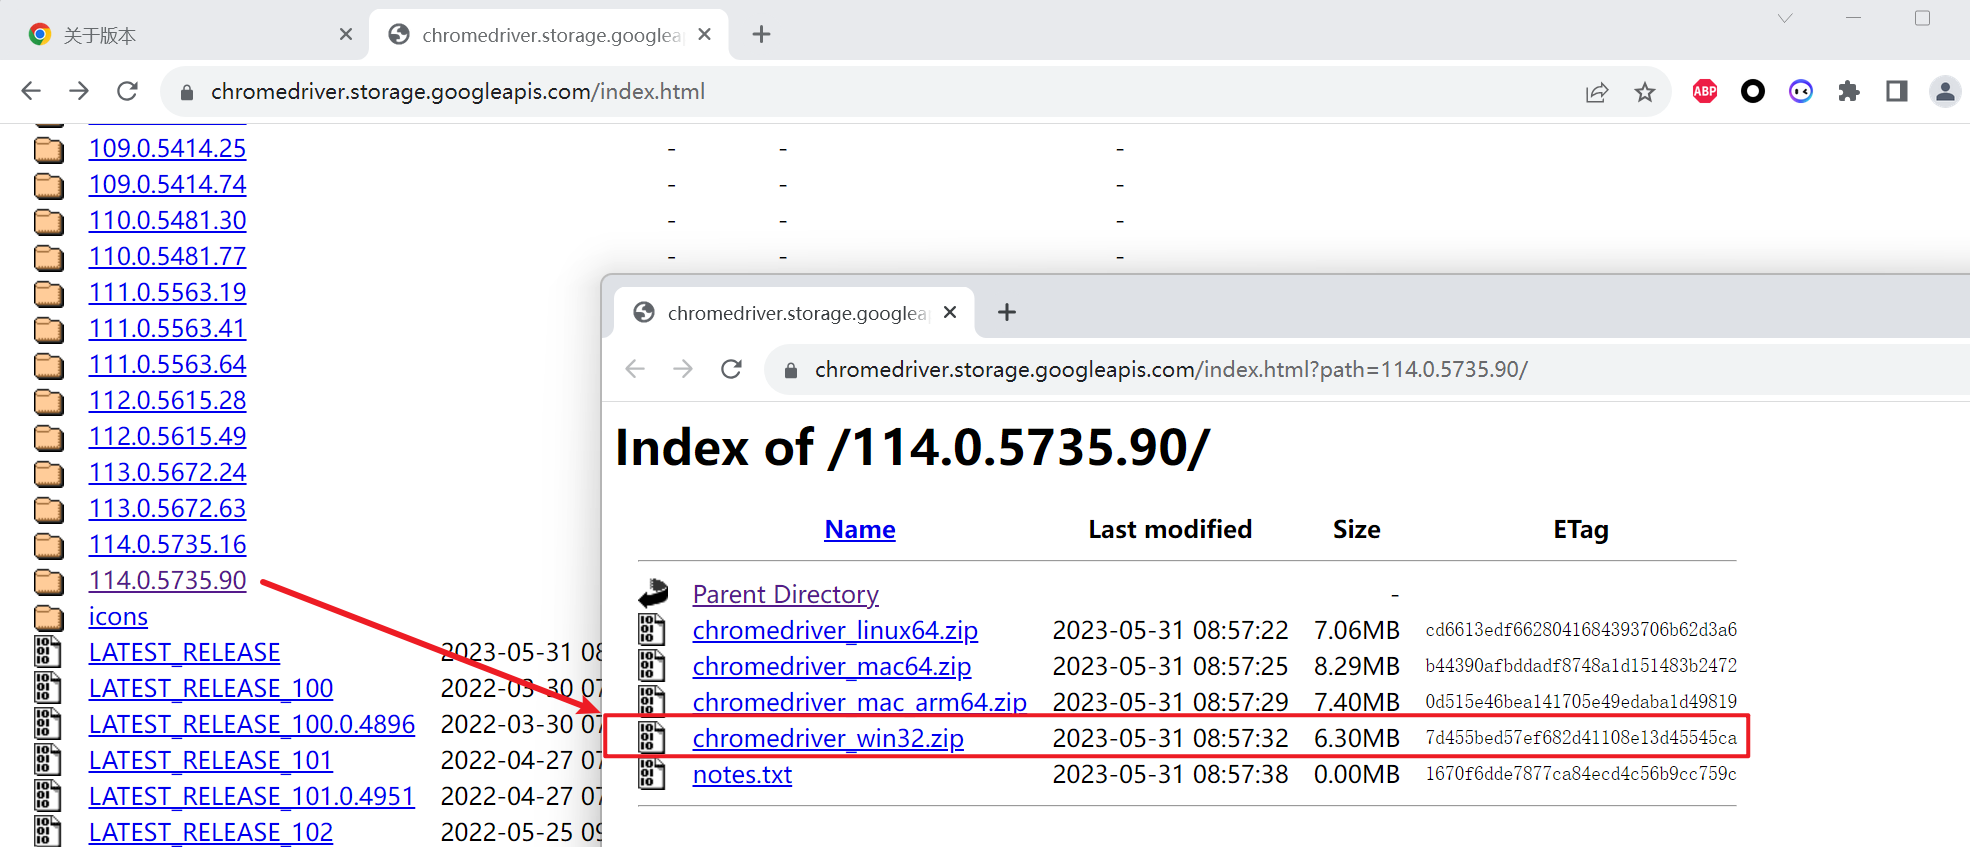Viewport: 1970px width, 847px height.
Task: Download chromedriver_mac64.zip
Action: coord(832,666)
